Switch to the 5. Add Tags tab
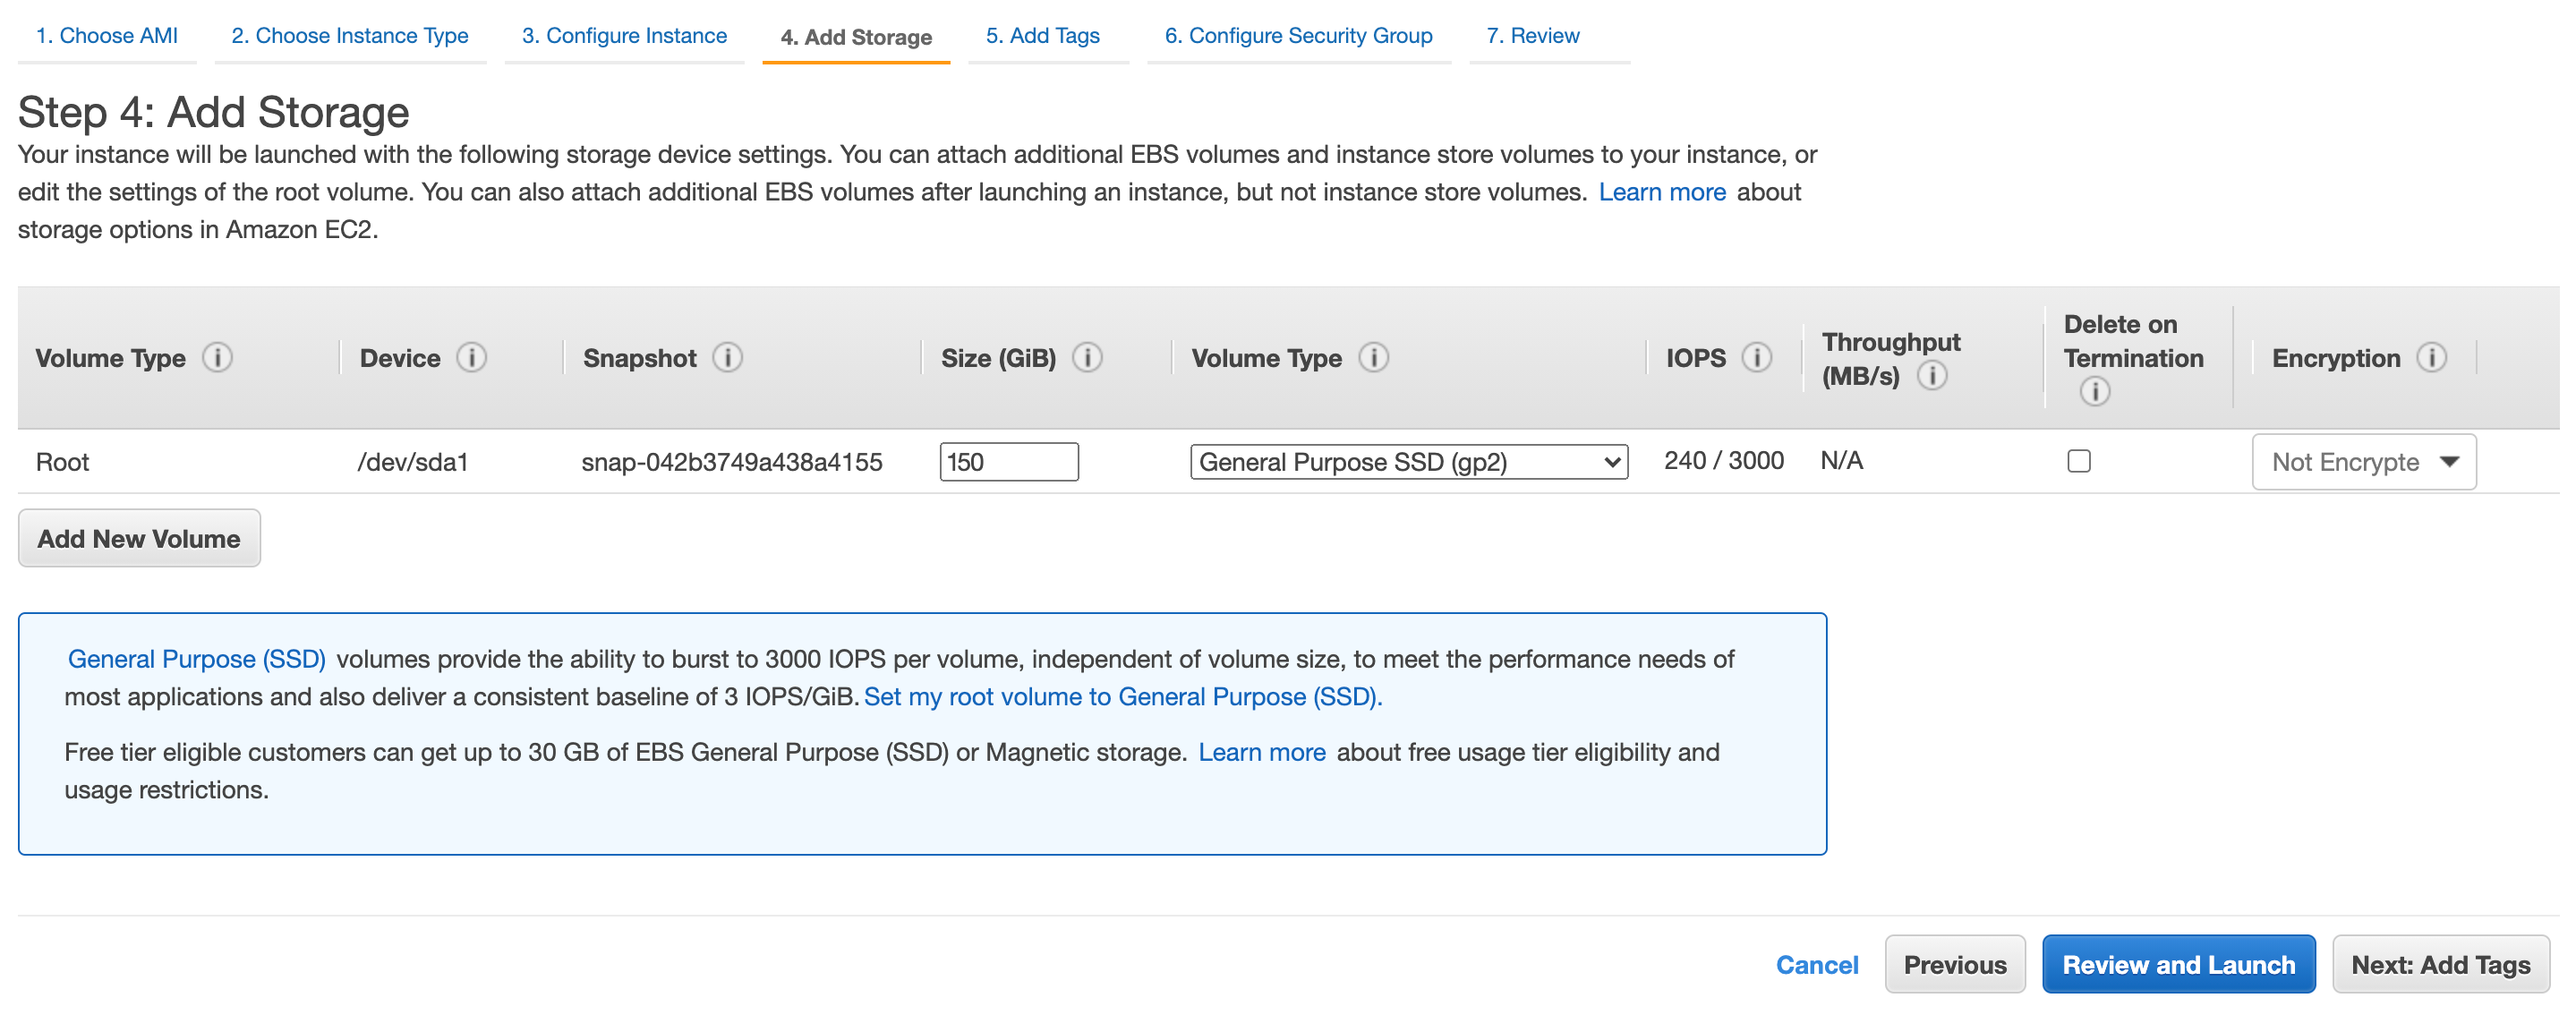The width and height of the screenshot is (2576, 1015). click(x=1042, y=35)
